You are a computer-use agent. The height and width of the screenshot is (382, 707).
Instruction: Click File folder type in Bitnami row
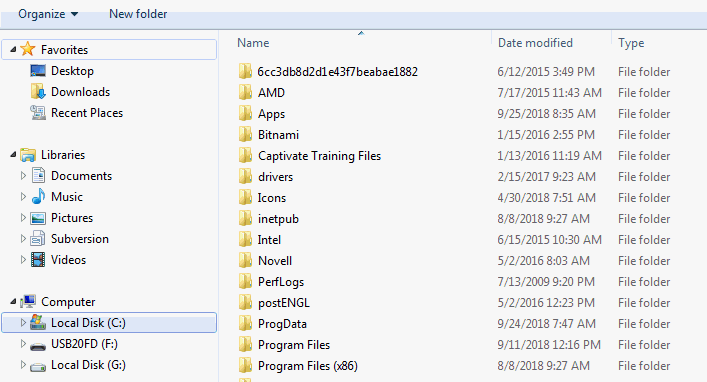[x=644, y=135]
